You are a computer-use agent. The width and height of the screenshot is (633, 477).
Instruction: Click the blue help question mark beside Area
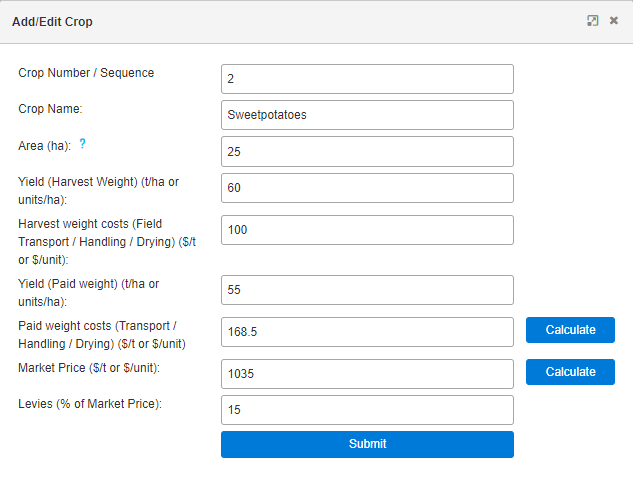(83, 144)
